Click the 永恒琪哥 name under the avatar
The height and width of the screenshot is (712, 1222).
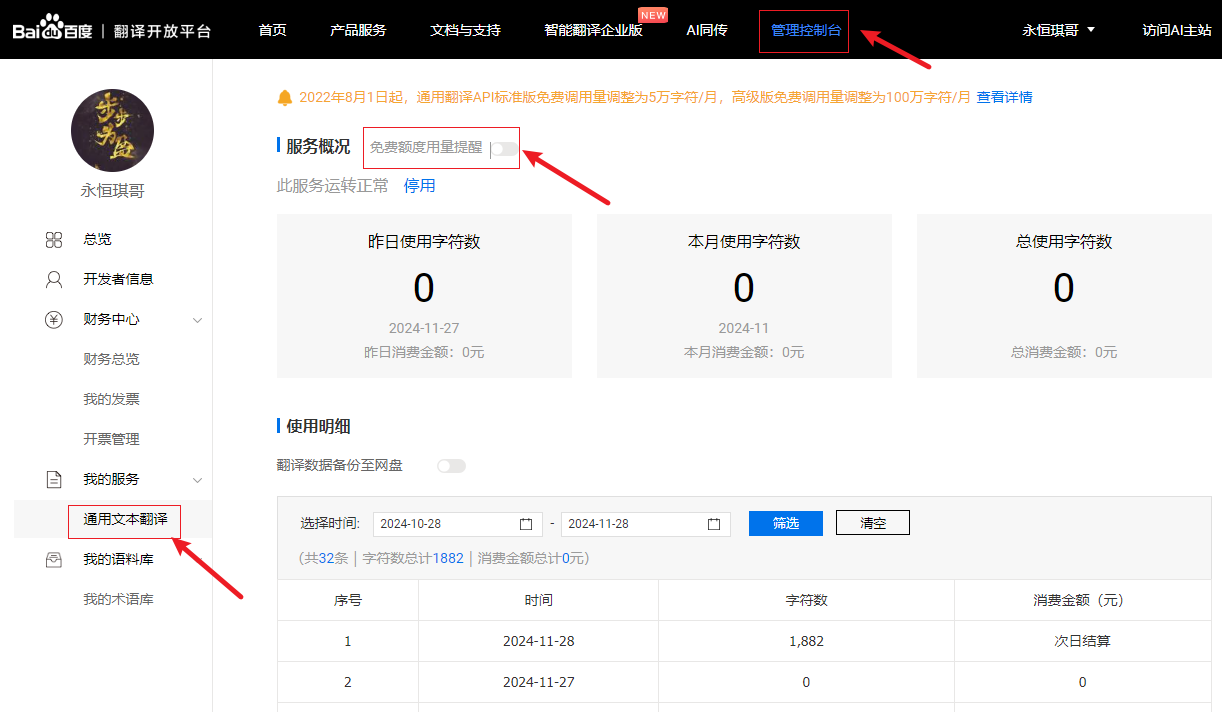tap(113, 190)
